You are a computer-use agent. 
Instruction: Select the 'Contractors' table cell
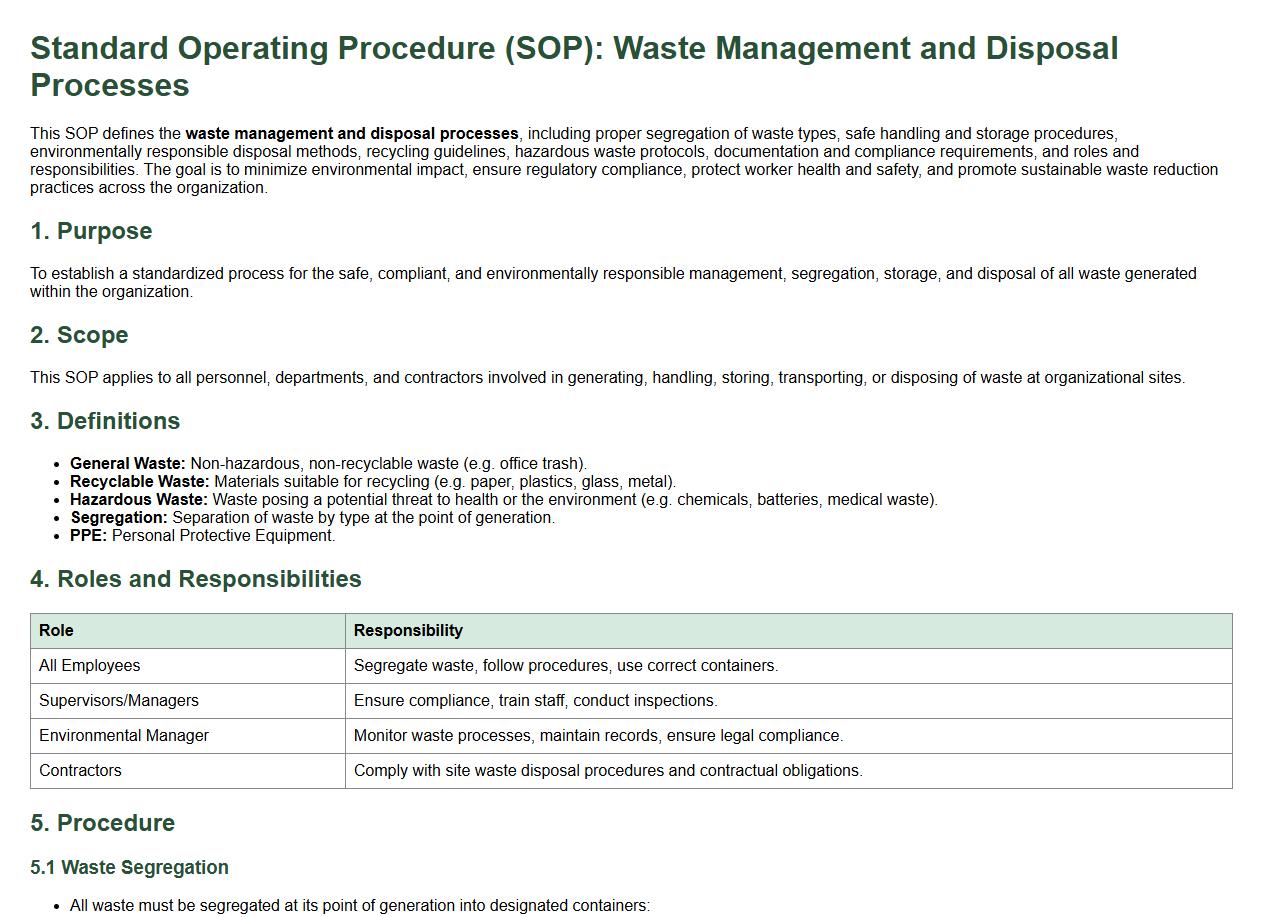pos(80,770)
